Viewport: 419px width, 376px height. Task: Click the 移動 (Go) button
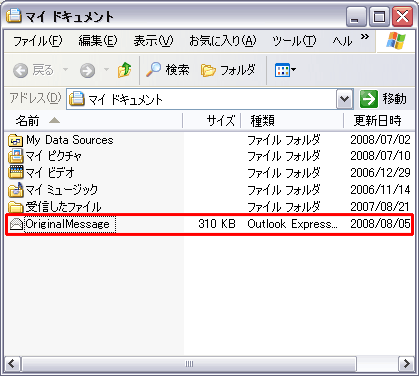(383, 99)
